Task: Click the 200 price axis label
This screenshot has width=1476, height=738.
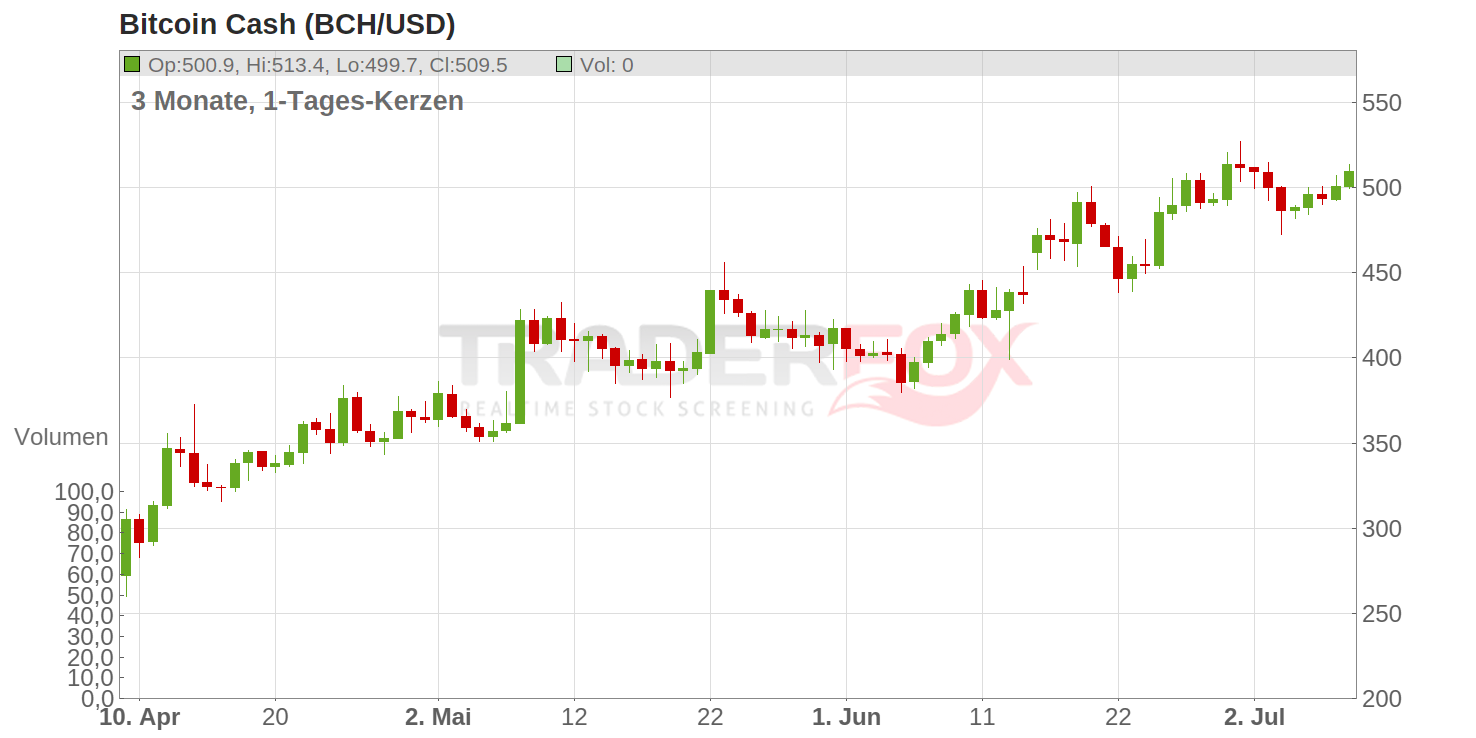Action: coord(1381,699)
